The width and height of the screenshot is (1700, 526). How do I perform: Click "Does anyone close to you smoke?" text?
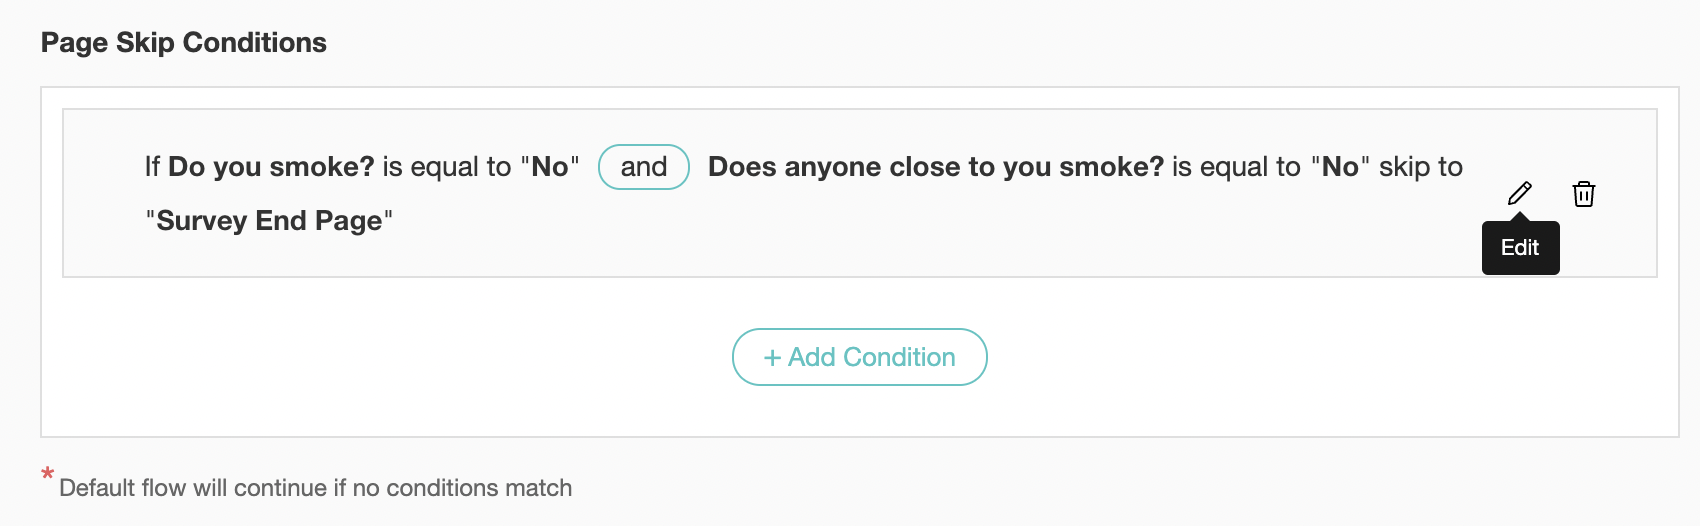click(x=935, y=167)
